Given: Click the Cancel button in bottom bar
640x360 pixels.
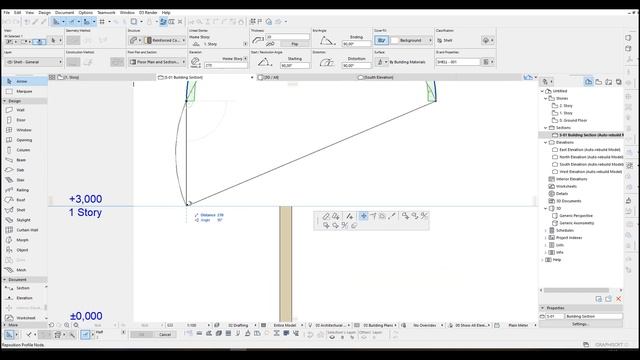Looking at the screenshot, I should (165, 335).
